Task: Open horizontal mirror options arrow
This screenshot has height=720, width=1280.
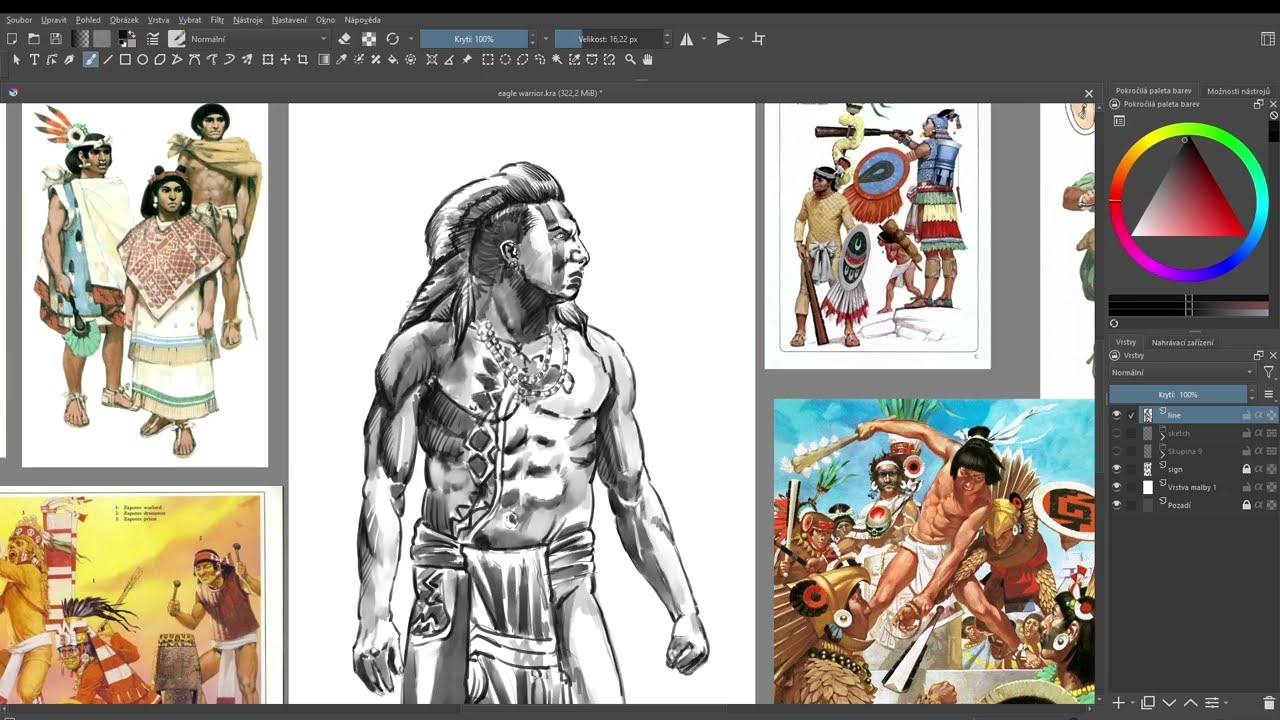Action: click(x=704, y=39)
